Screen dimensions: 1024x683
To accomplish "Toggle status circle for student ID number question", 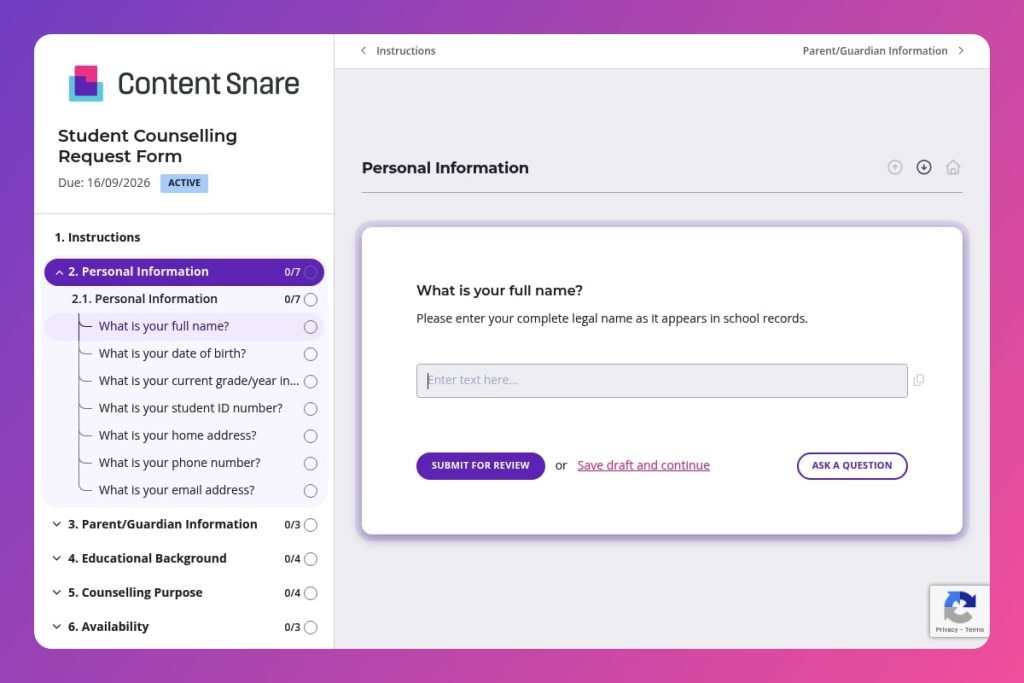I will [311, 409].
